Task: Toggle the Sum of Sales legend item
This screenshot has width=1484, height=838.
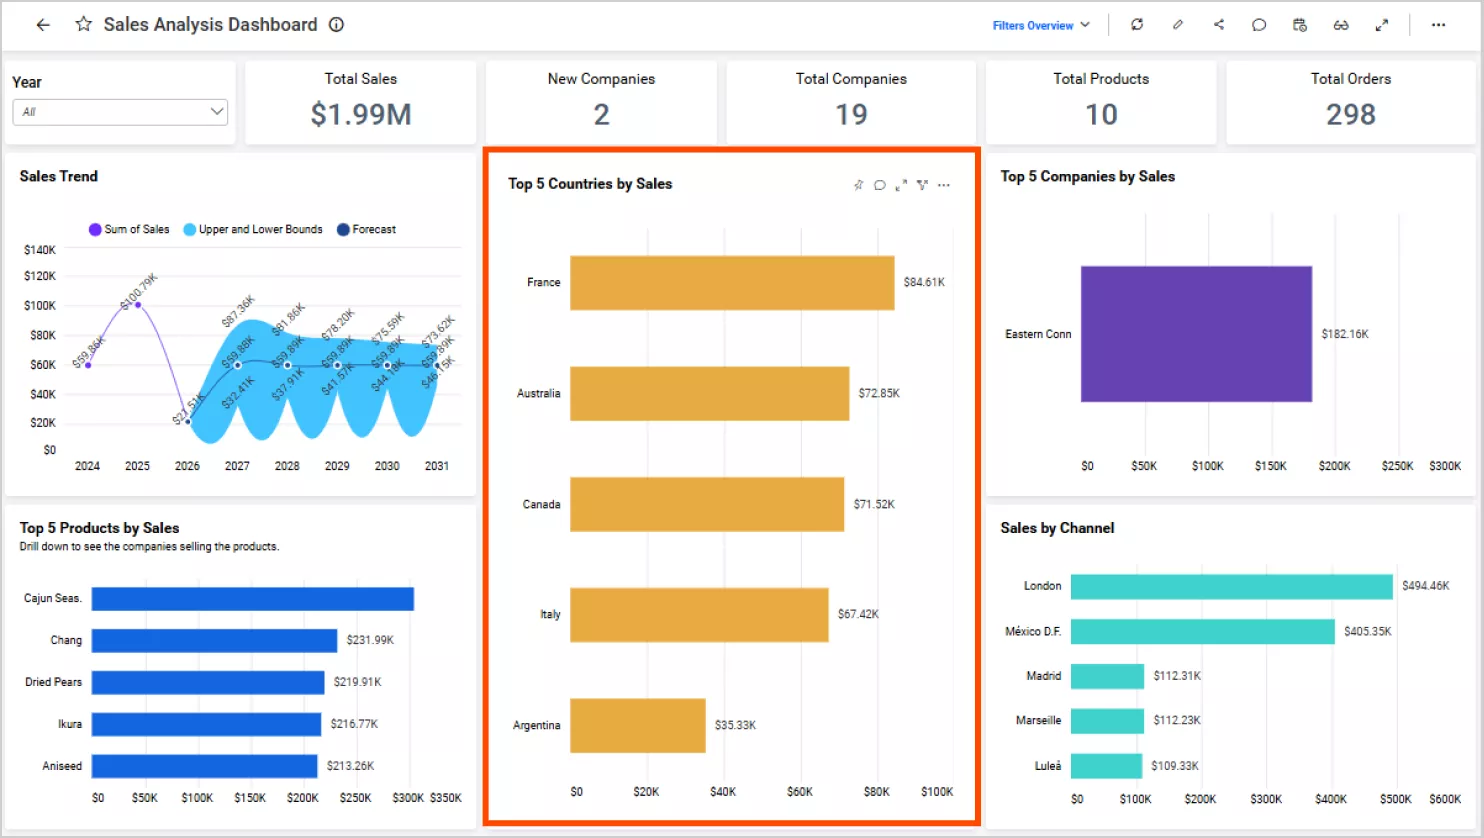Action: click(x=129, y=229)
